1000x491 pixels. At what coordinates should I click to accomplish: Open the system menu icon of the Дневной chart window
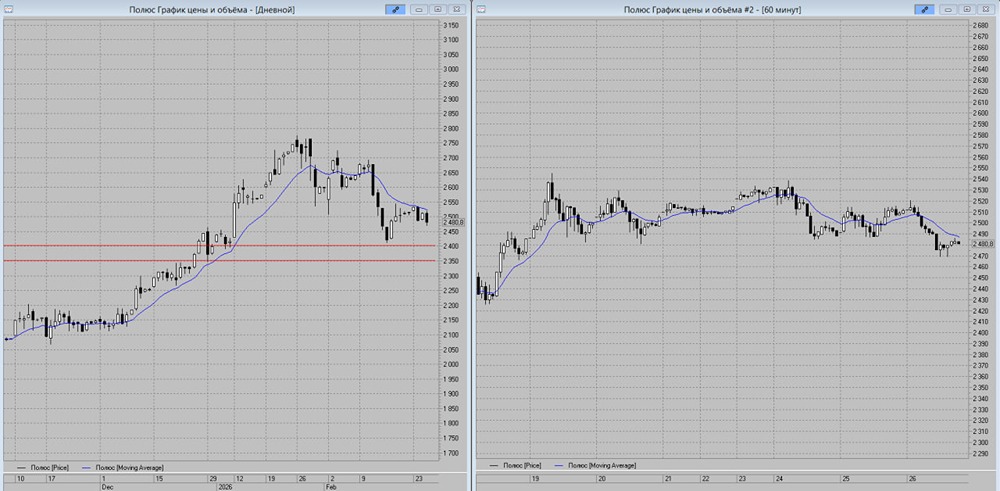[6, 9]
